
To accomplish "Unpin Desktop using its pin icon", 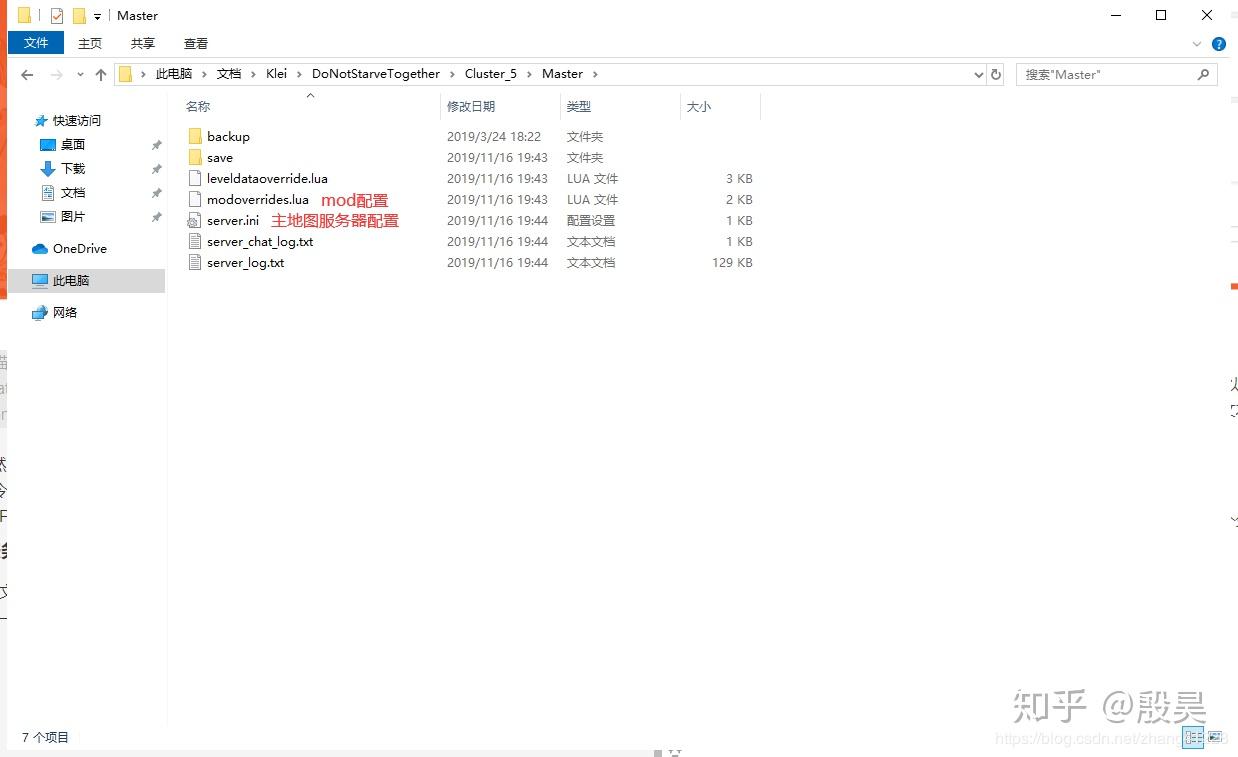I will click(156, 144).
